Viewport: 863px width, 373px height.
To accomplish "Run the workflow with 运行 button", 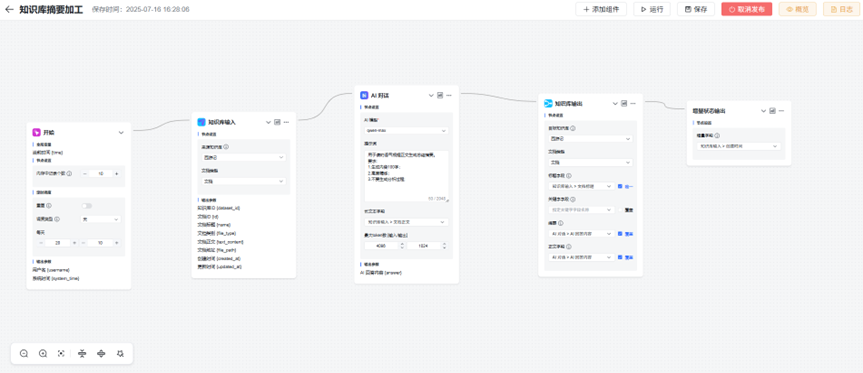I will click(x=652, y=9).
